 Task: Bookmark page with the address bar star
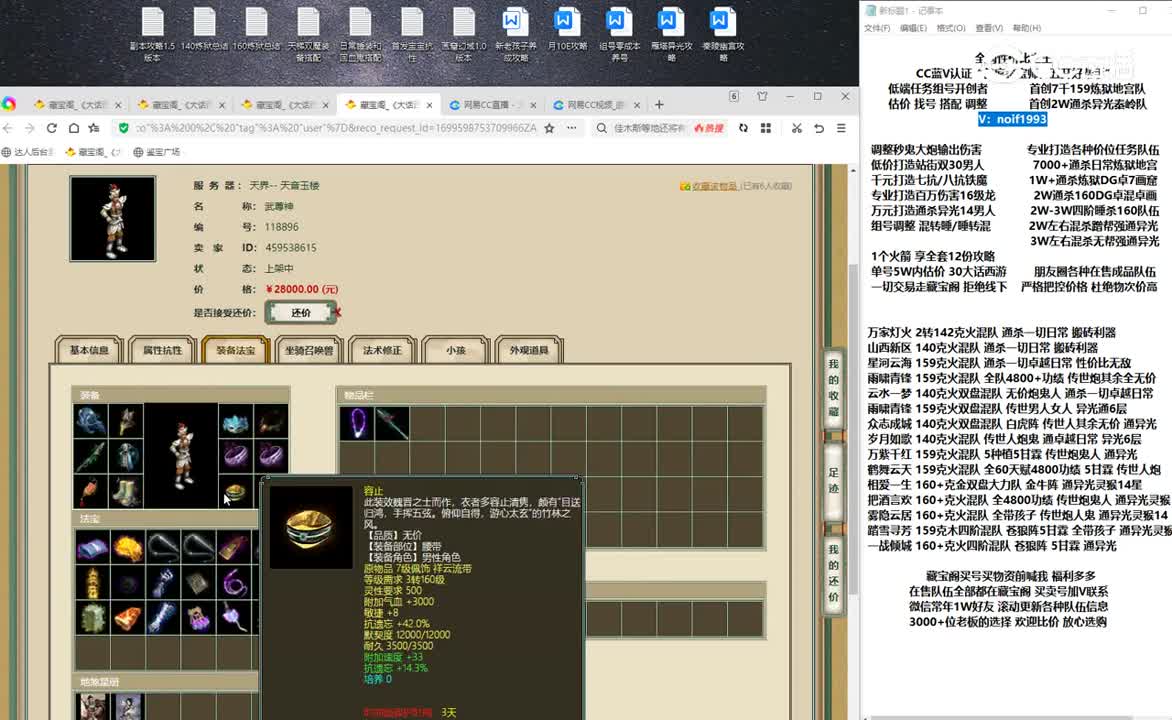pos(549,128)
